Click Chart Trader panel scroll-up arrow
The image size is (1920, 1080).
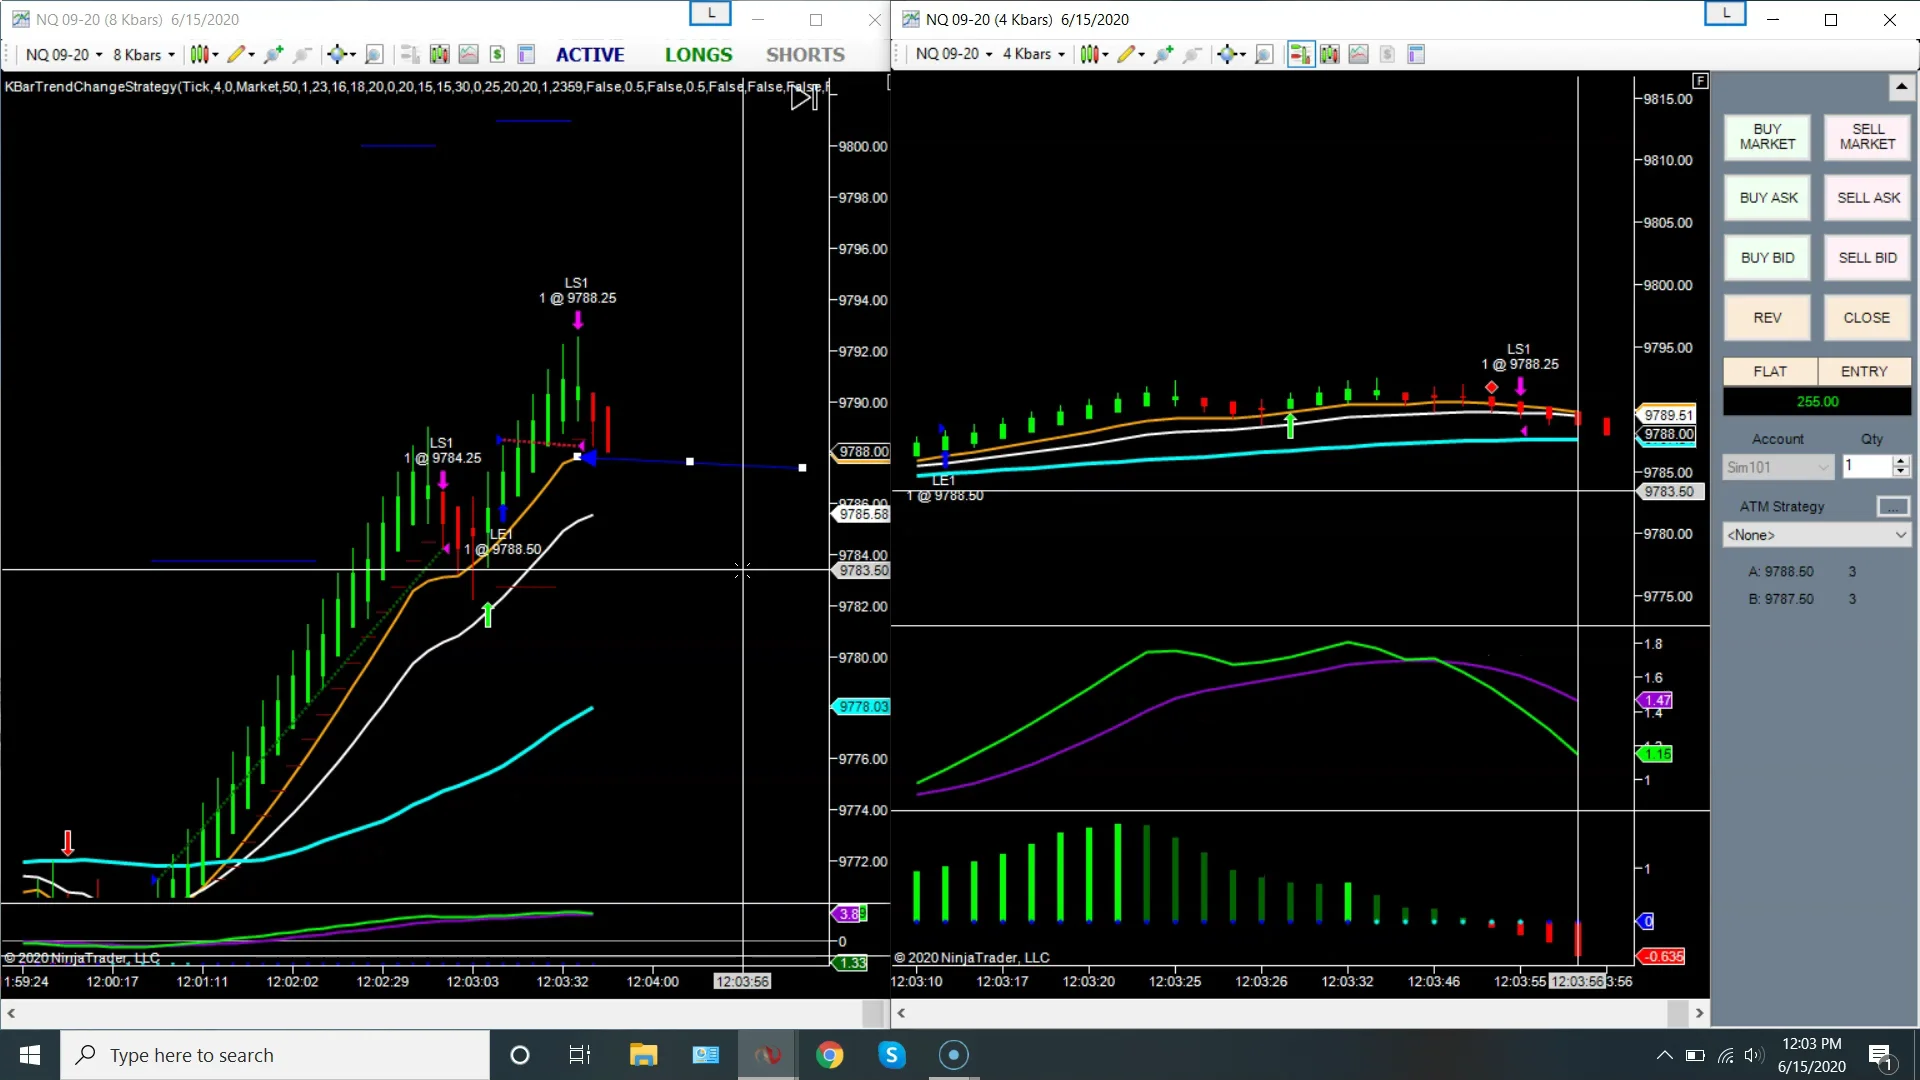[1901, 88]
